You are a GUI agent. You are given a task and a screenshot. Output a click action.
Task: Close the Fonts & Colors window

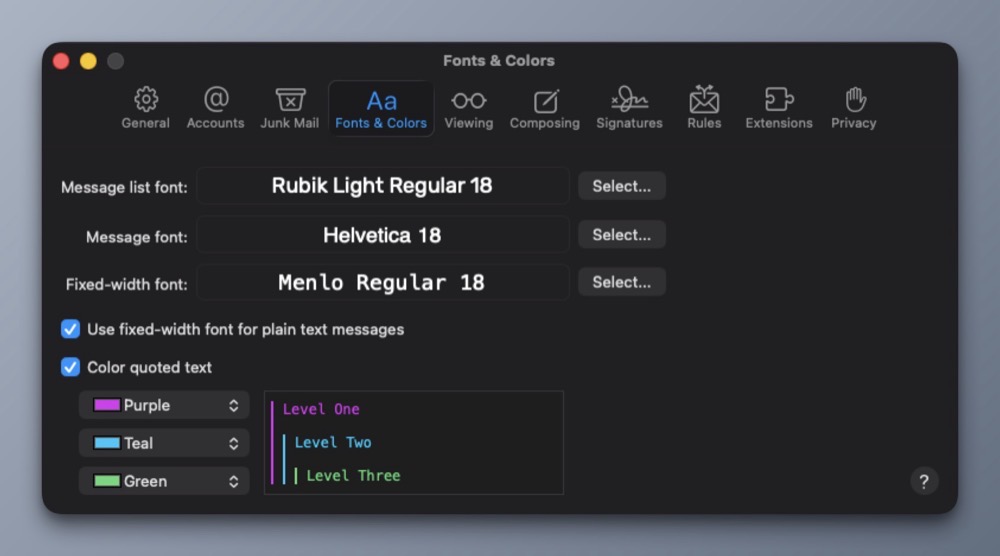[x=61, y=61]
